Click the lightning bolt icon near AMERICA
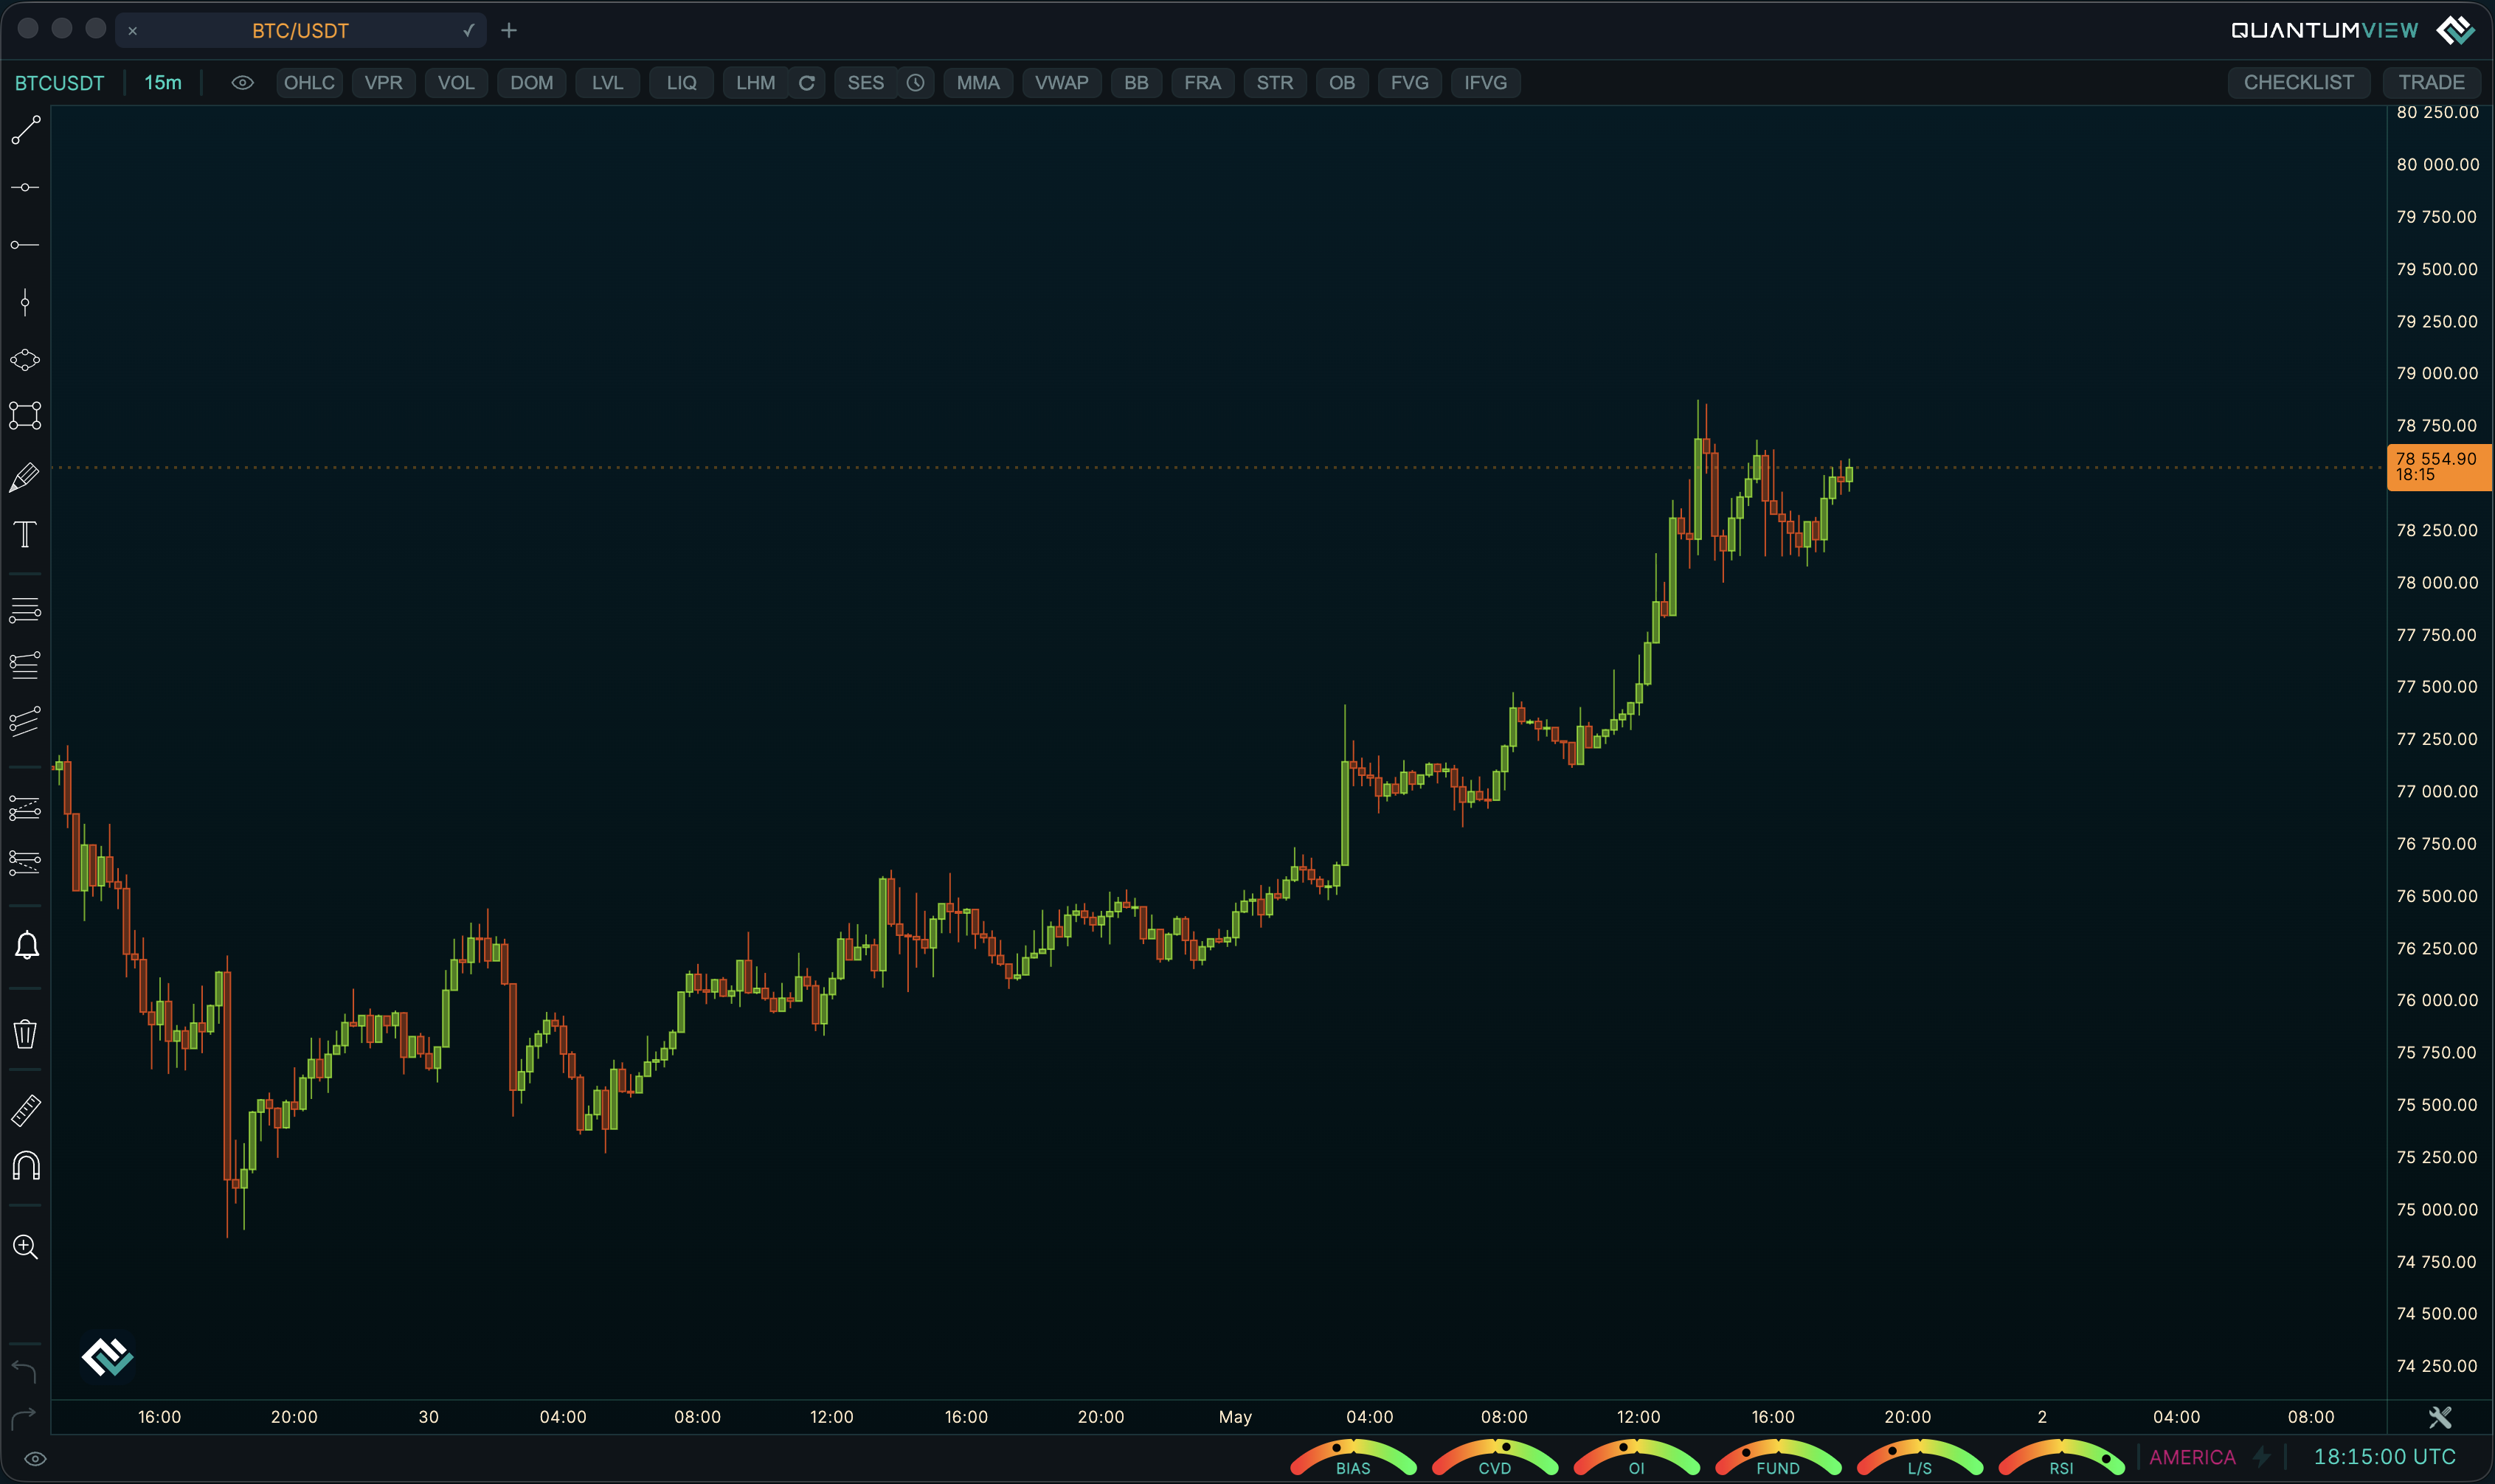Image resolution: width=2495 pixels, height=1484 pixels. [2261, 1457]
